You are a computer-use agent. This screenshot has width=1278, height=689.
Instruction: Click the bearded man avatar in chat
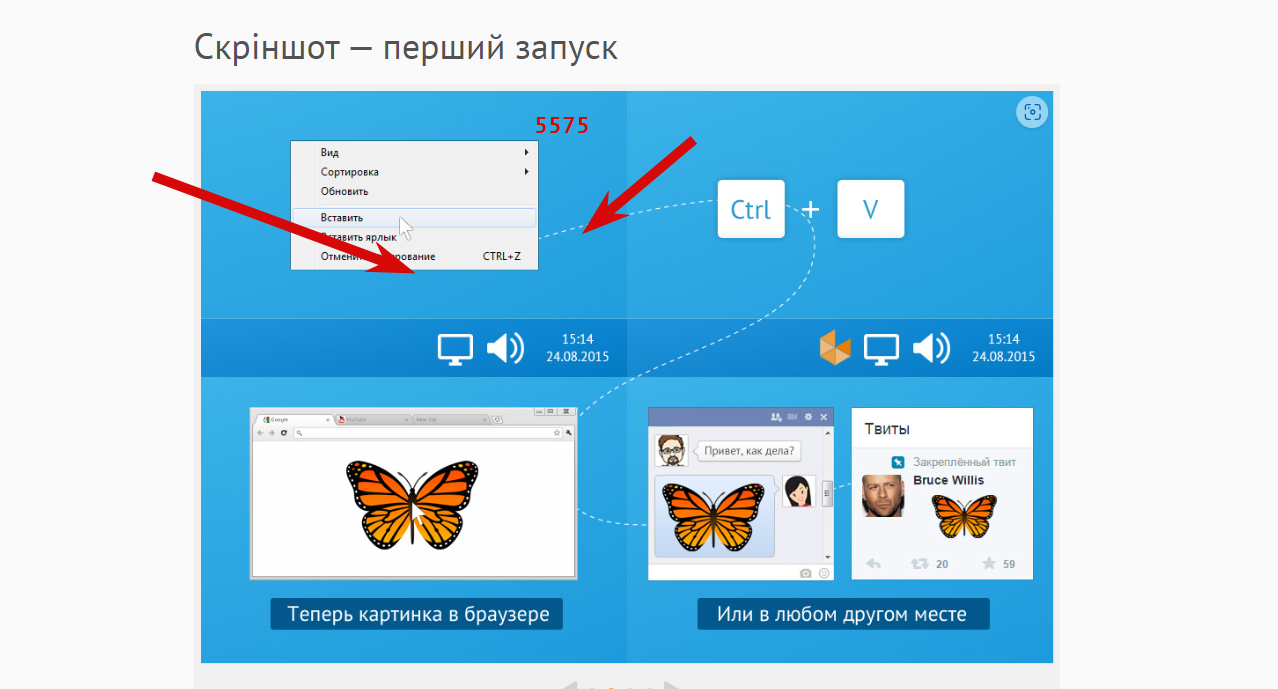tap(671, 450)
